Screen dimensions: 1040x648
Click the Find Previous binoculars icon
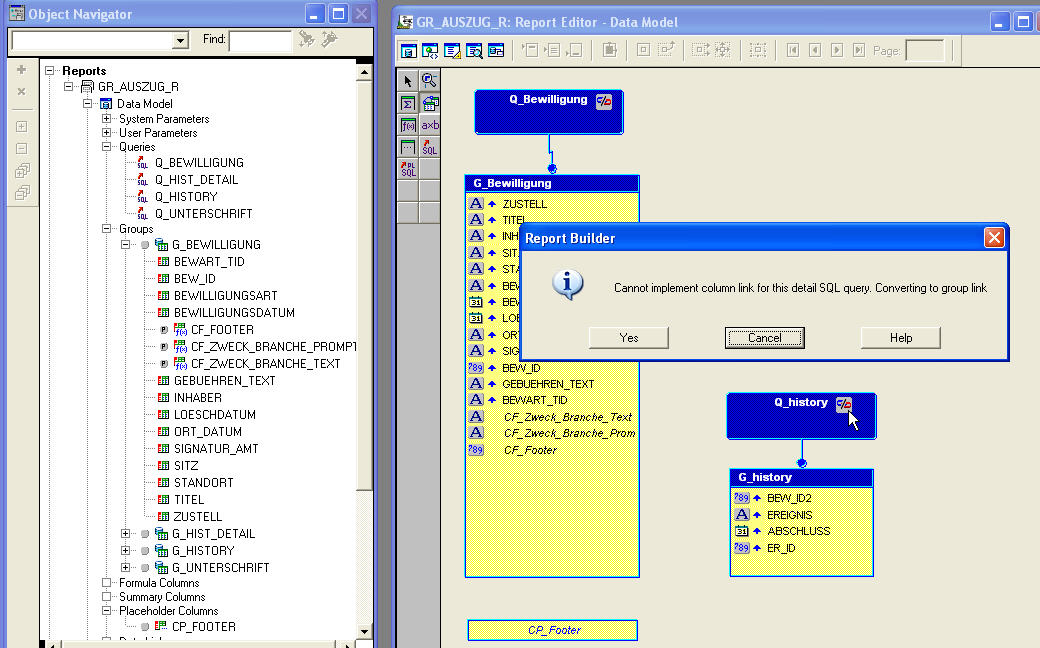coord(329,39)
